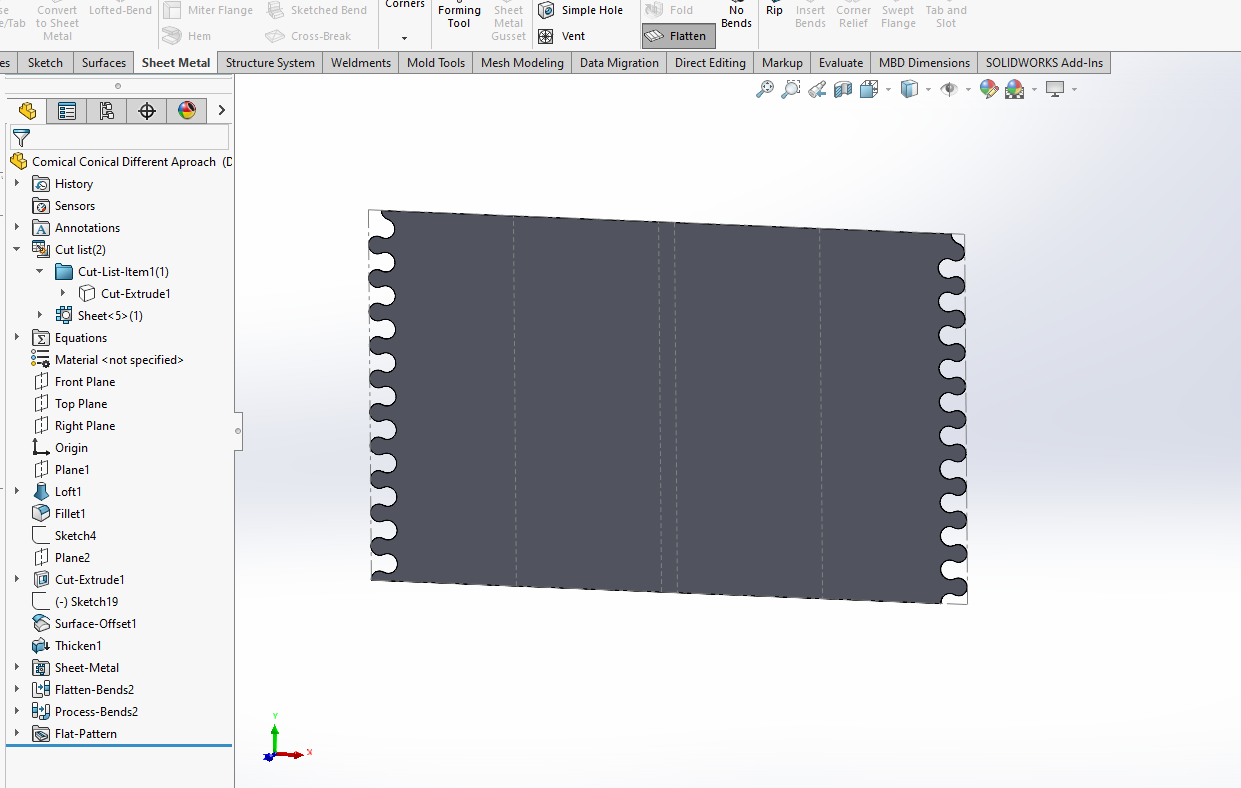Click the Edit Appearance icon

pyautogui.click(x=989, y=89)
